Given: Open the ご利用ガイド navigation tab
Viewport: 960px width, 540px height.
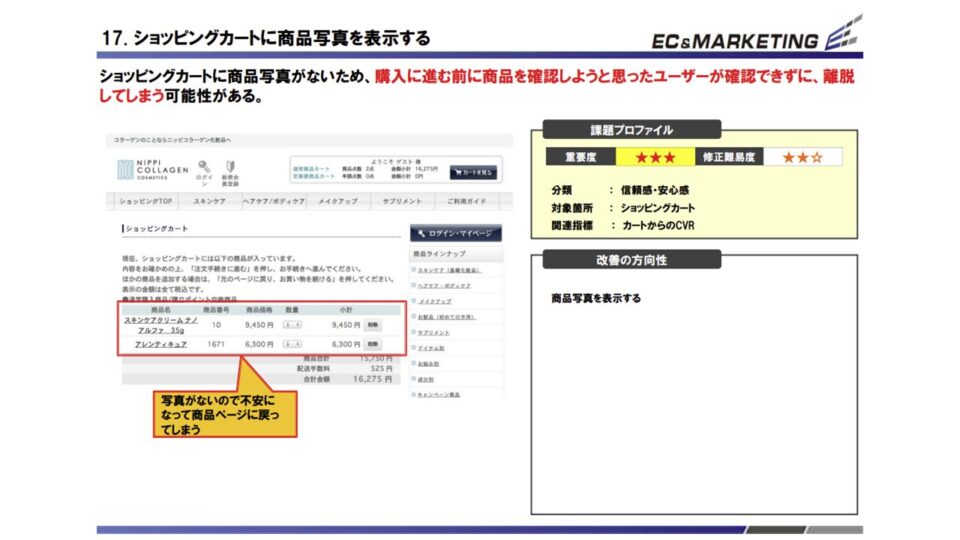Looking at the screenshot, I should pyautogui.click(x=467, y=201).
